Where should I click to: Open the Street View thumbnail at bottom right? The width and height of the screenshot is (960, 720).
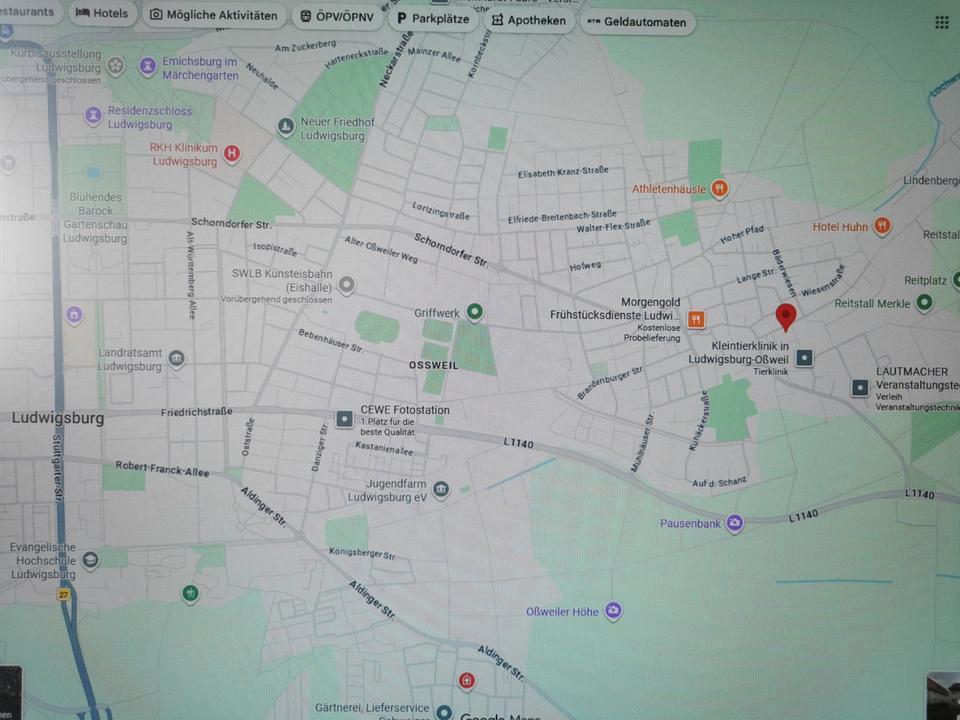coord(942,696)
